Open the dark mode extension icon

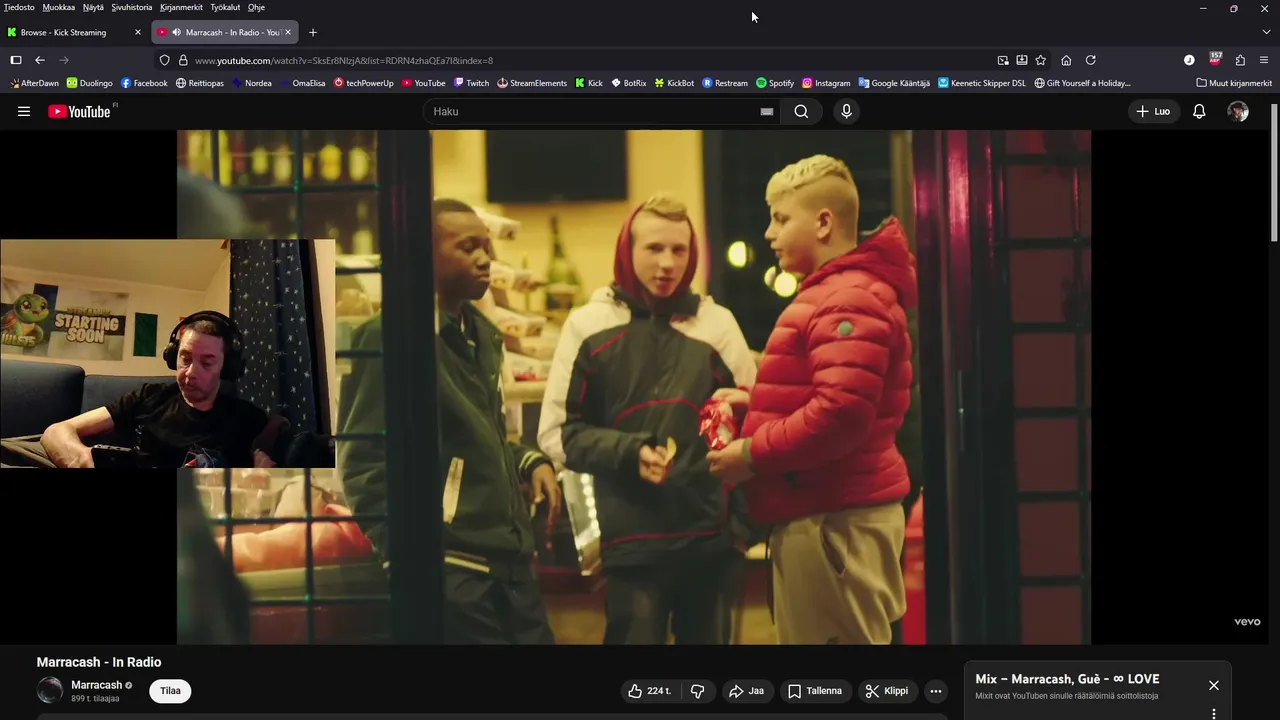tap(1189, 60)
